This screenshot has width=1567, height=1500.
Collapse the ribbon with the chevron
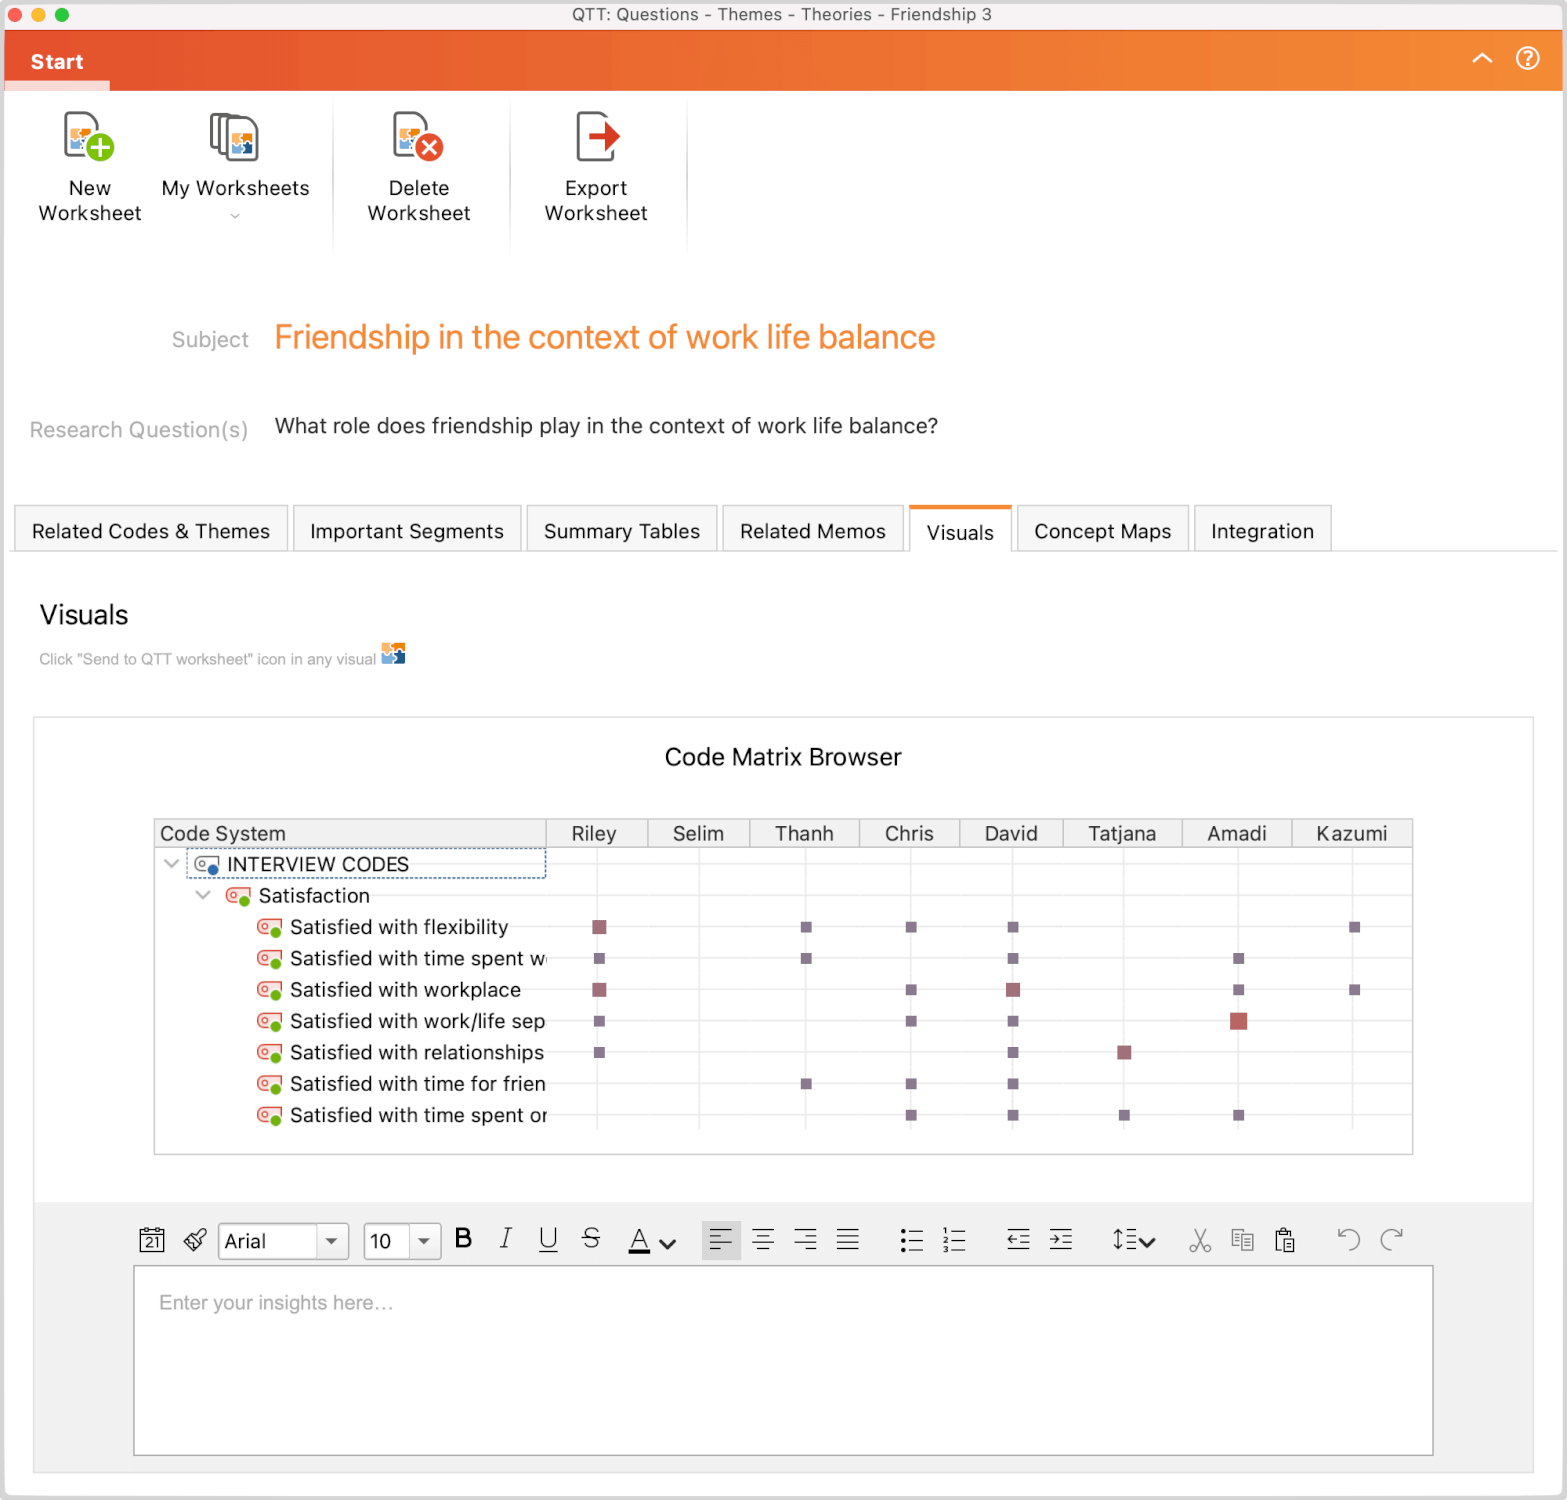[x=1482, y=58]
